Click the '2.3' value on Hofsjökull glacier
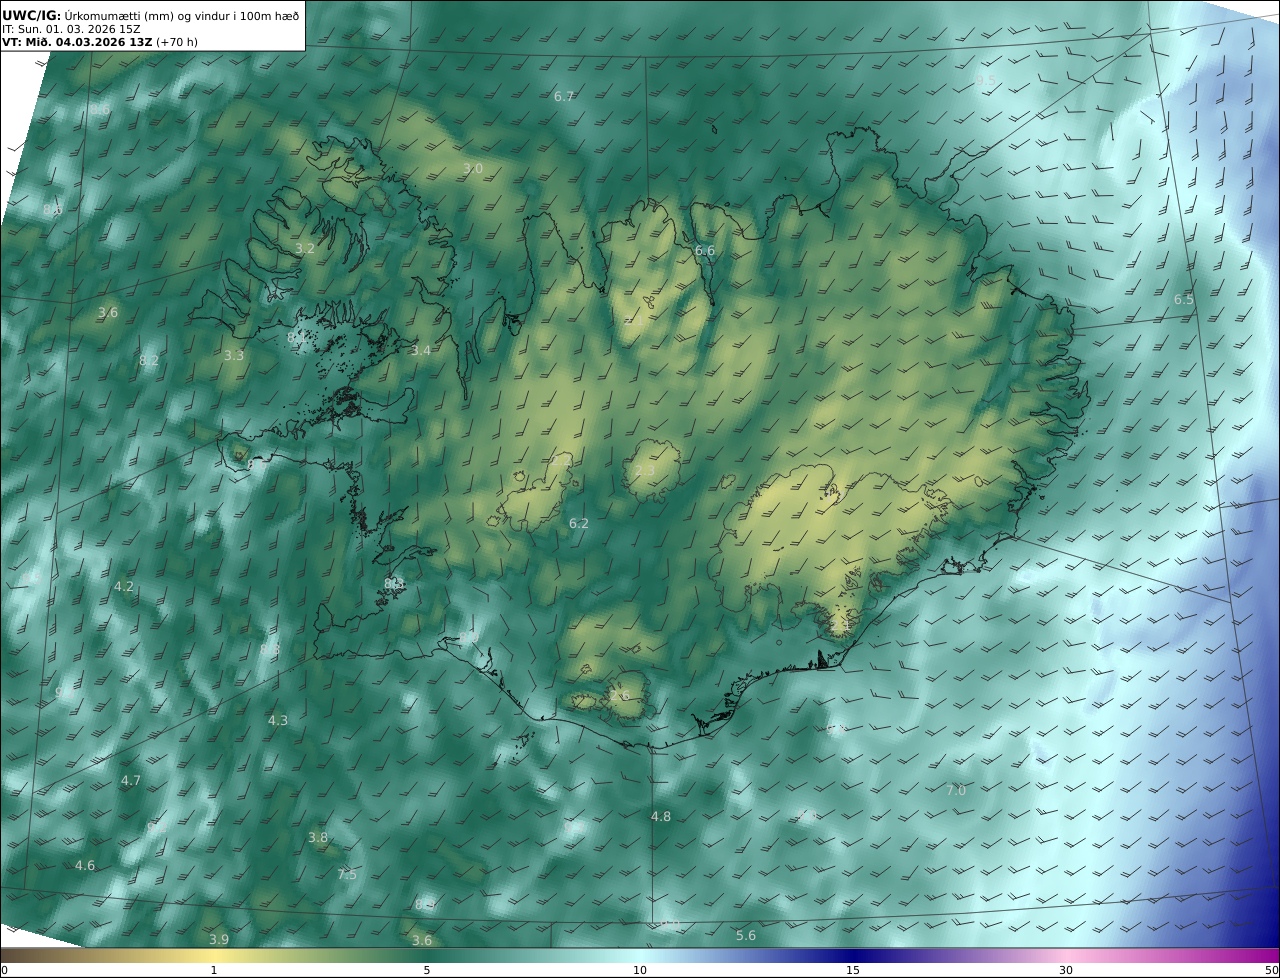Image resolution: width=1280 pixels, height=978 pixels. pyautogui.click(x=645, y=471)
